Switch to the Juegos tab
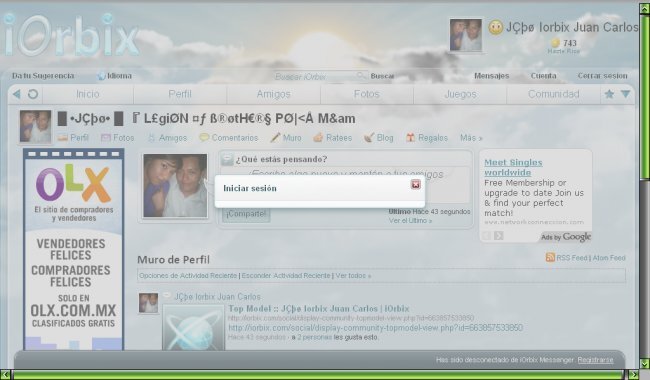Viewport: 650px width, 380px height. (x=460, y=94)
